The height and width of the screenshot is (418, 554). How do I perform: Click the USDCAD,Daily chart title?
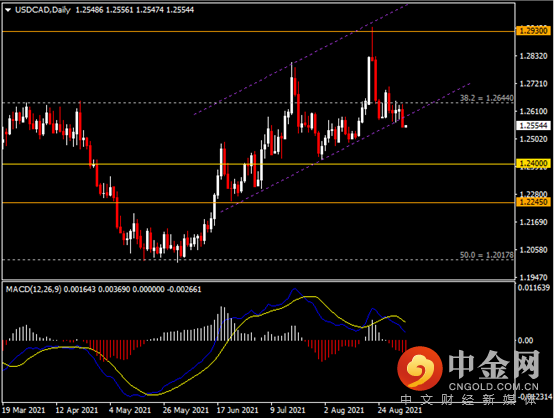(43, 10)
